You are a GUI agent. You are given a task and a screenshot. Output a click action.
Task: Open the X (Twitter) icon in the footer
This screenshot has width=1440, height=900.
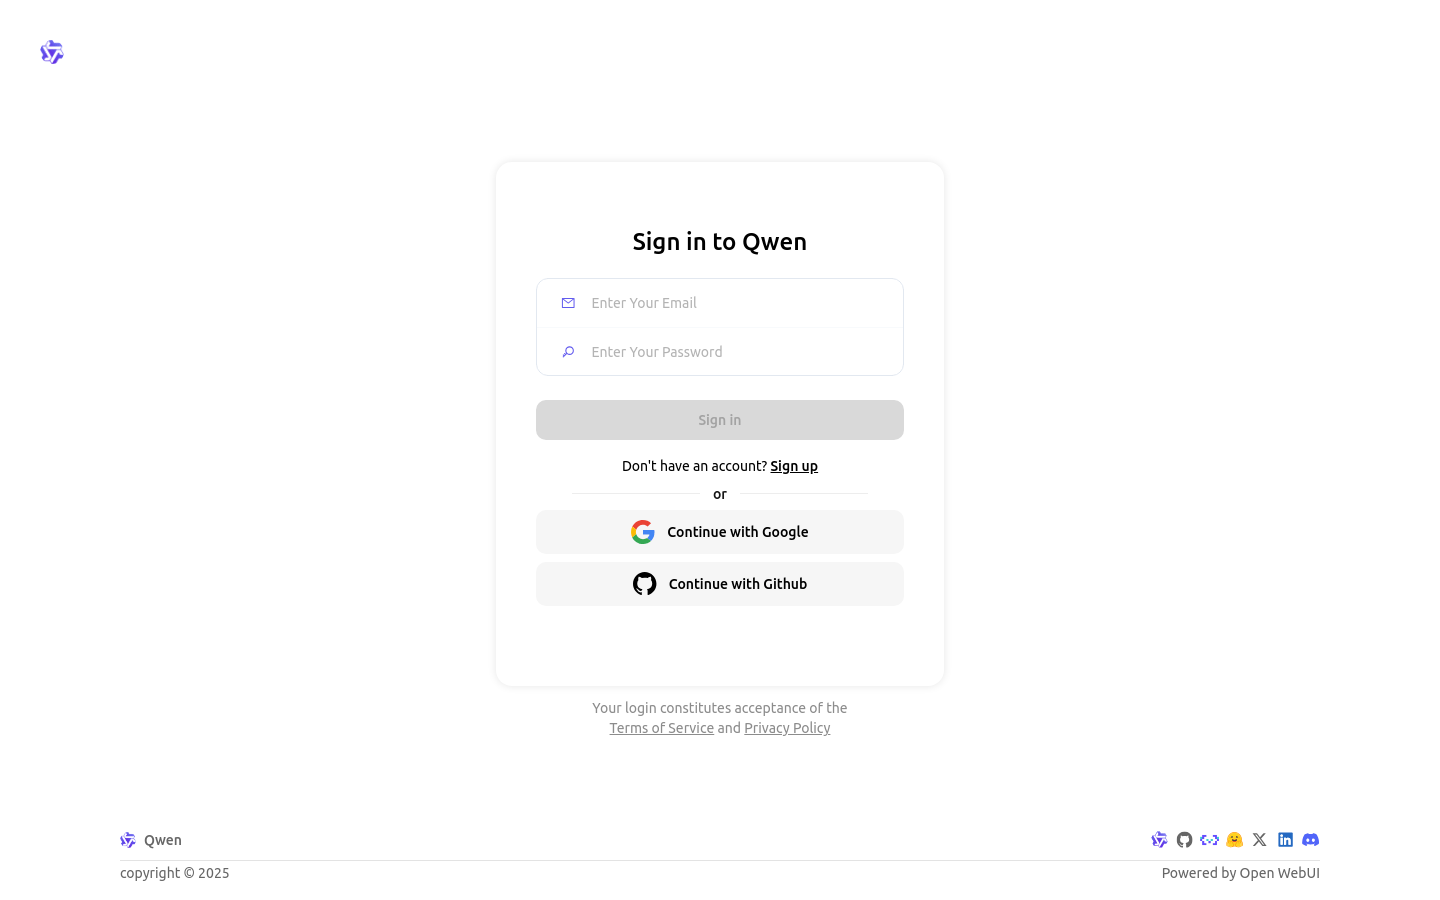[x=1259, y=840]
